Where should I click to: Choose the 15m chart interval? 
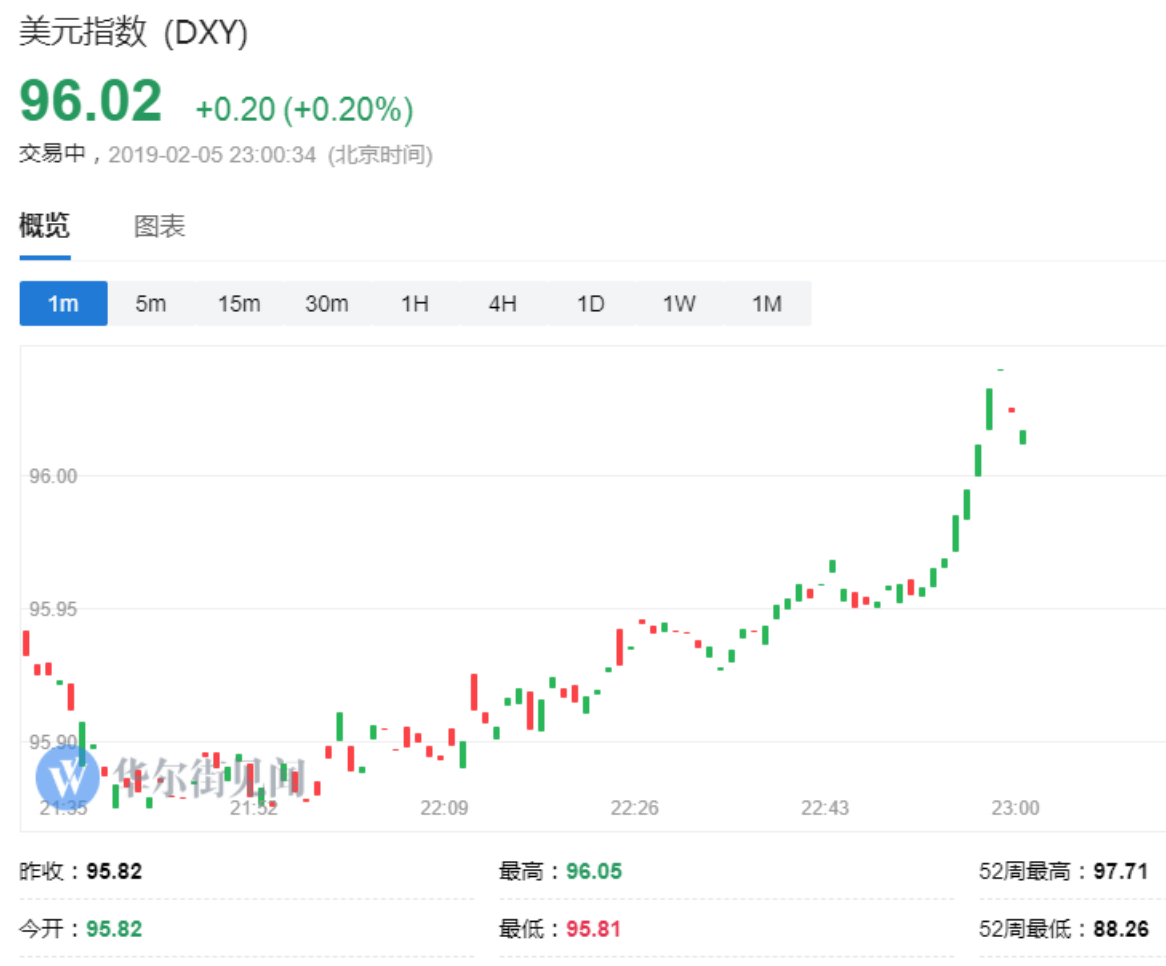point(239,303)
